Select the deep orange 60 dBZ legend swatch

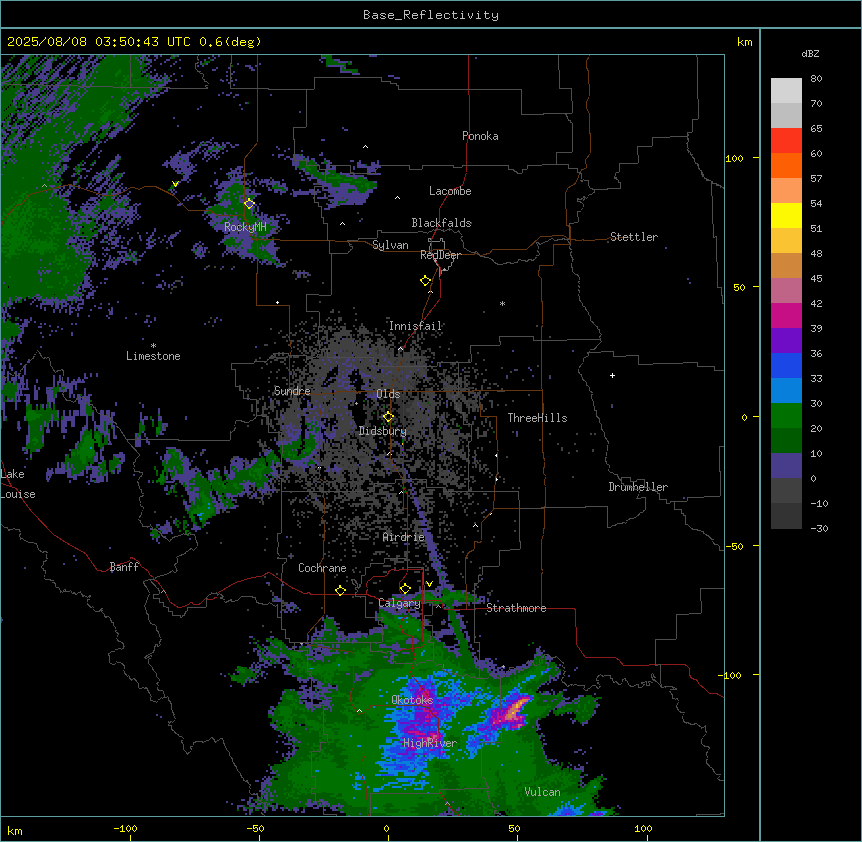[786, 165]
